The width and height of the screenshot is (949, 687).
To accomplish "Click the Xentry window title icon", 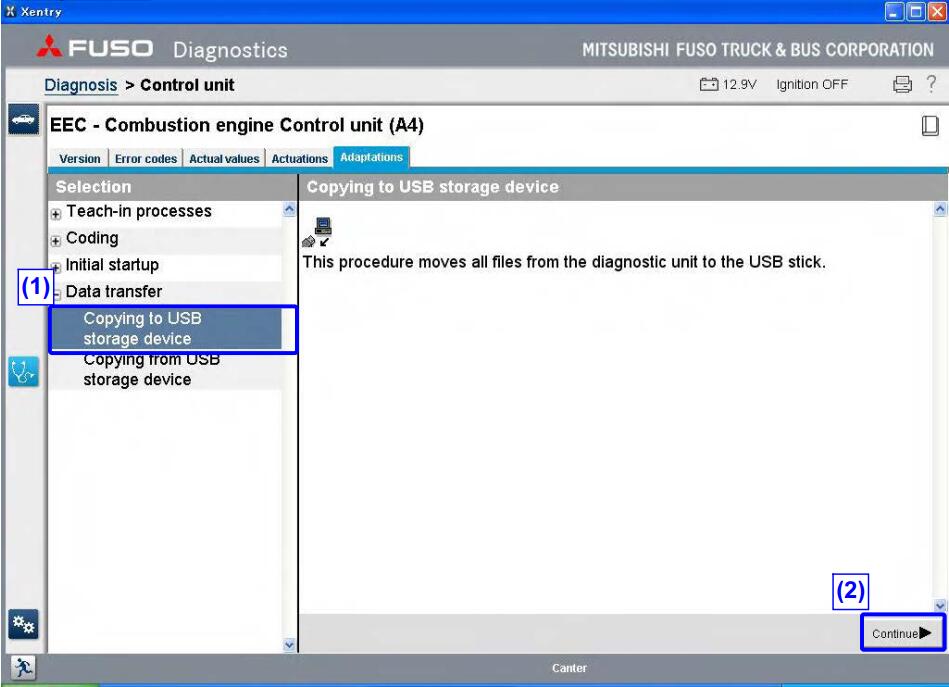I will (10, 11).
